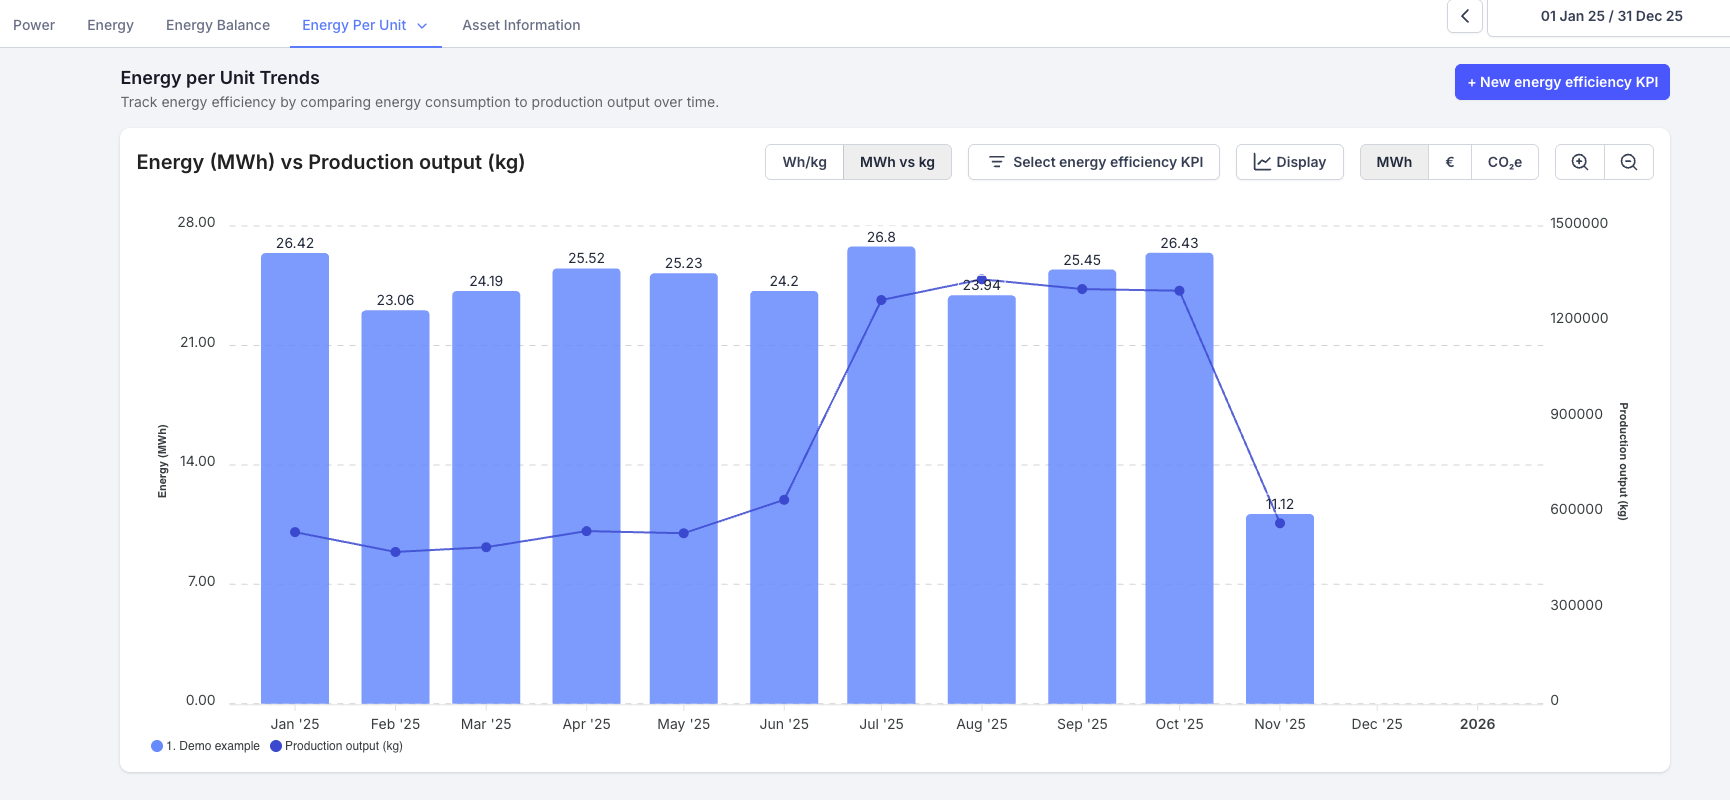This screenshot has width=1730, height=800.
Task: Switch to Wh/kg view mode
Action: pos(804,162)
